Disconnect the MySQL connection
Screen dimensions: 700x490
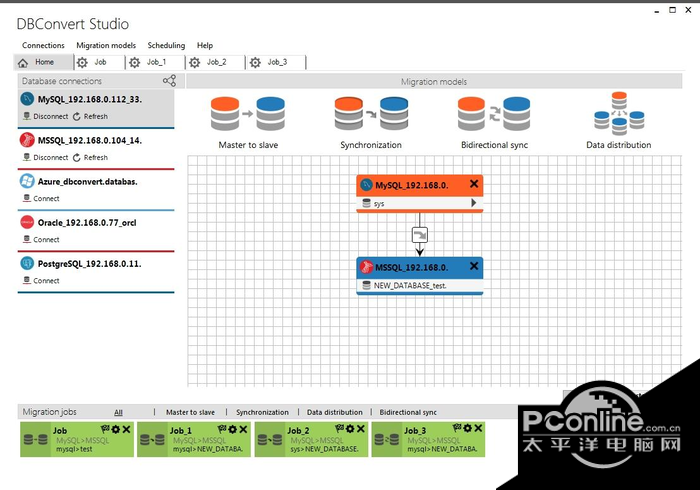[x=46, y=116]
